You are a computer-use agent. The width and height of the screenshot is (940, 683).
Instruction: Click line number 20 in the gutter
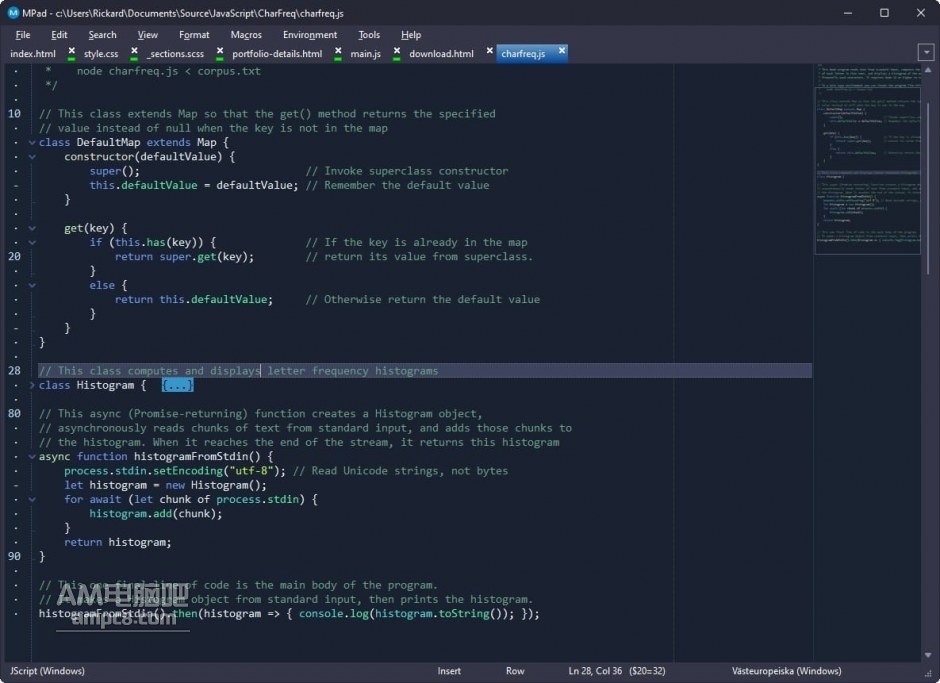[14, 257]
